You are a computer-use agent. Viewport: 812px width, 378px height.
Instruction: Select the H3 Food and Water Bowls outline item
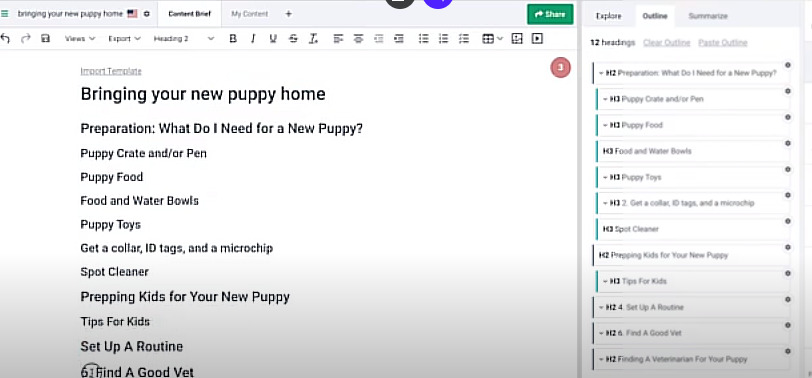tap(693, 151)
